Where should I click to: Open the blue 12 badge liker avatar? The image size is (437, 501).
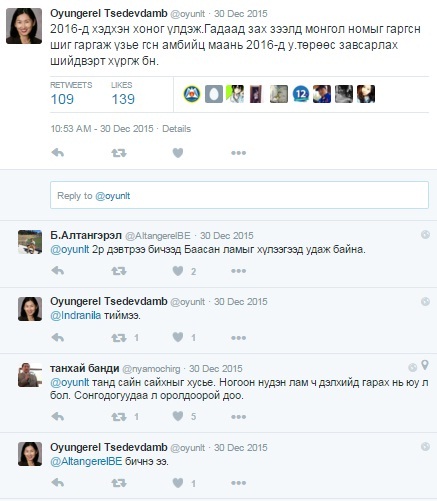(x=301, y=94)
